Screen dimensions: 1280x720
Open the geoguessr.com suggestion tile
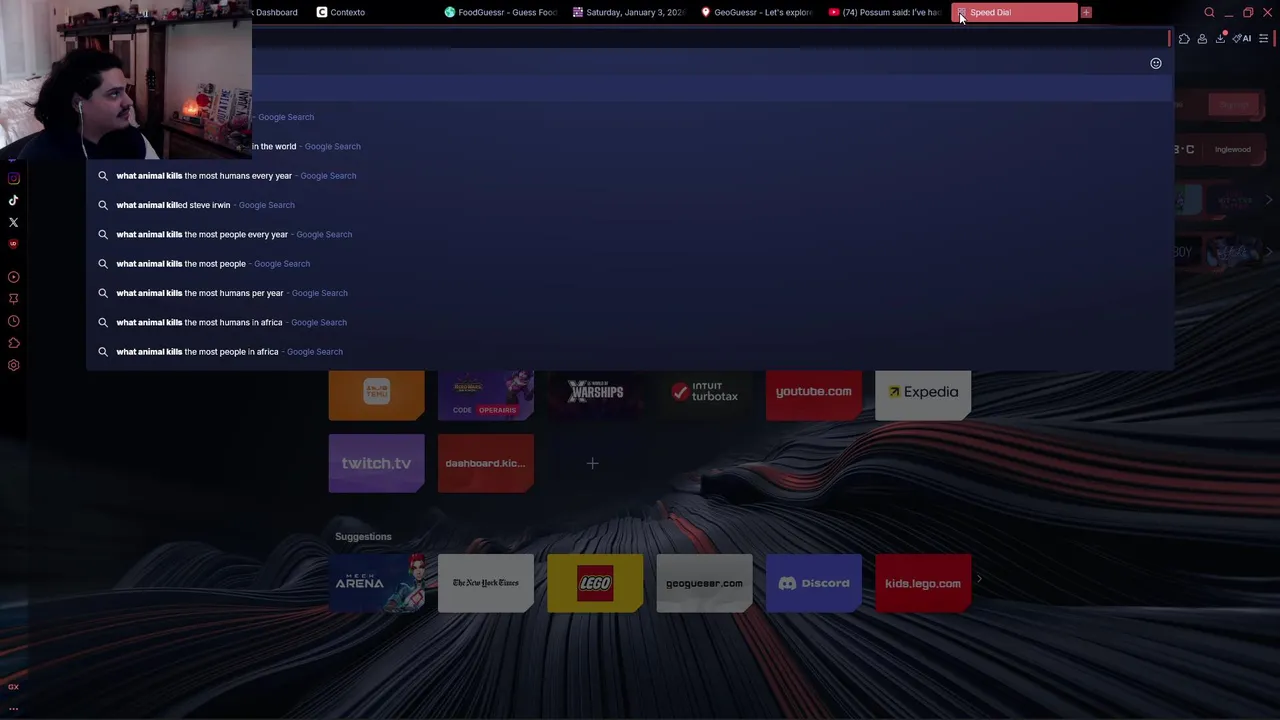coord(704,583)
